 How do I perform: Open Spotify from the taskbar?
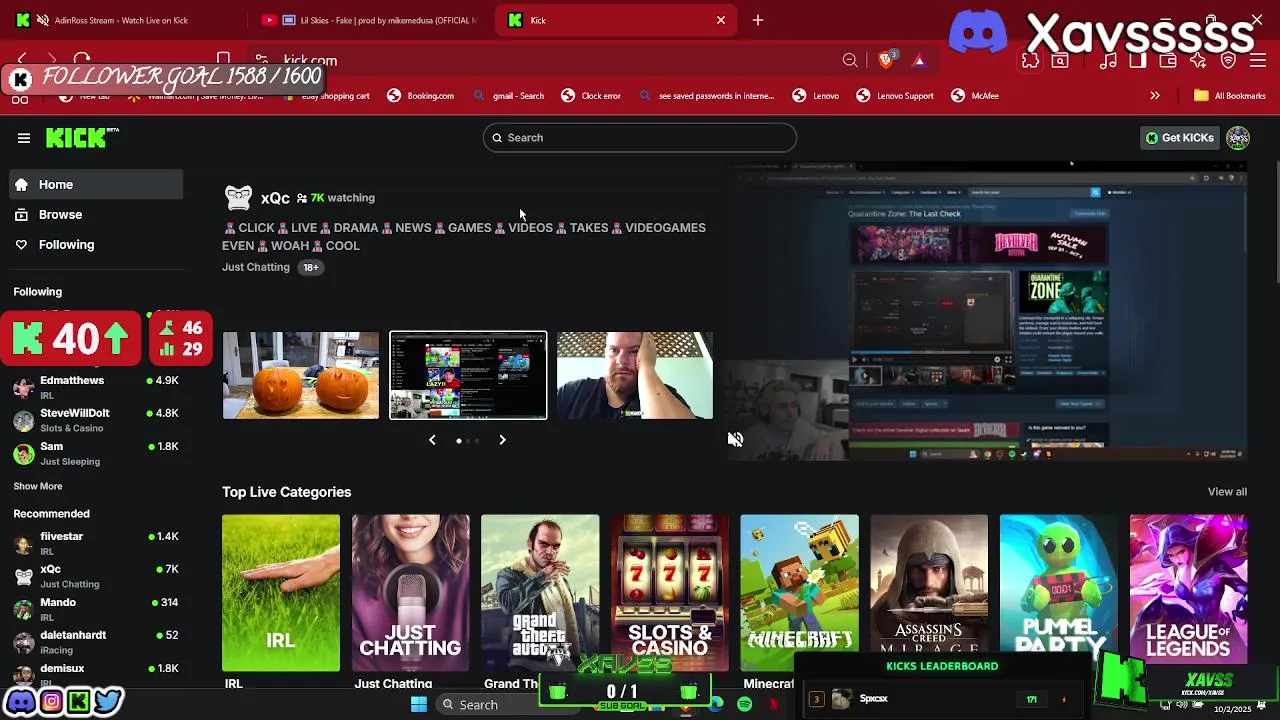coord(745,704)
